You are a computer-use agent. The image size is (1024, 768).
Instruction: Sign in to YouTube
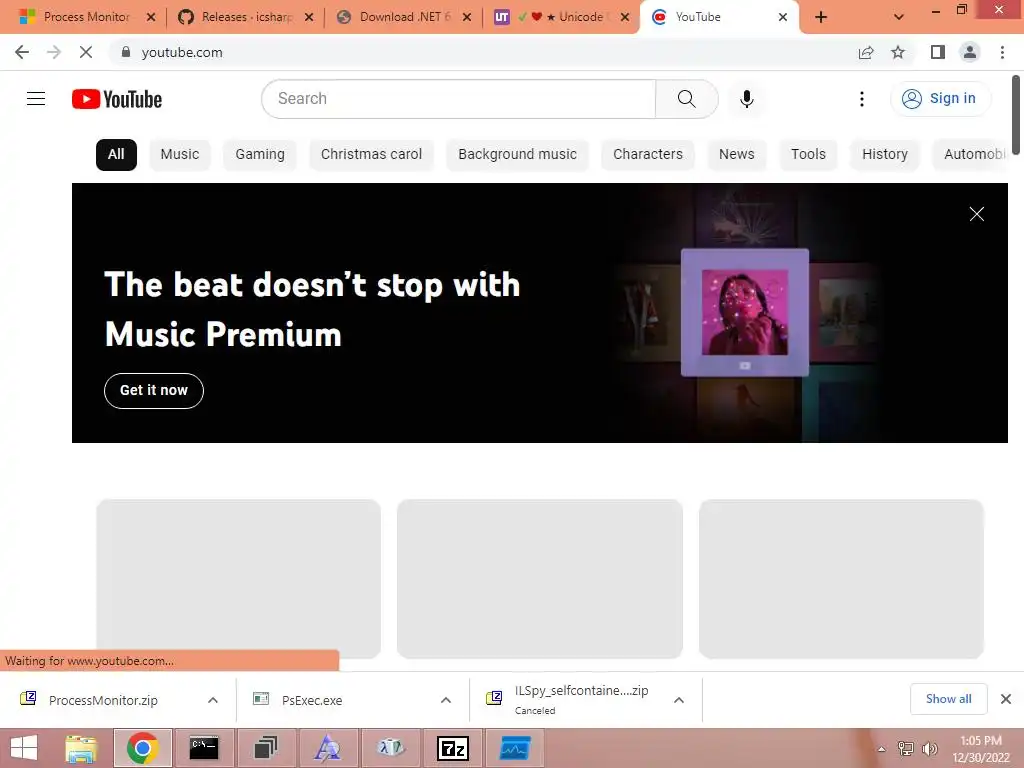click(x=940, y=99)
